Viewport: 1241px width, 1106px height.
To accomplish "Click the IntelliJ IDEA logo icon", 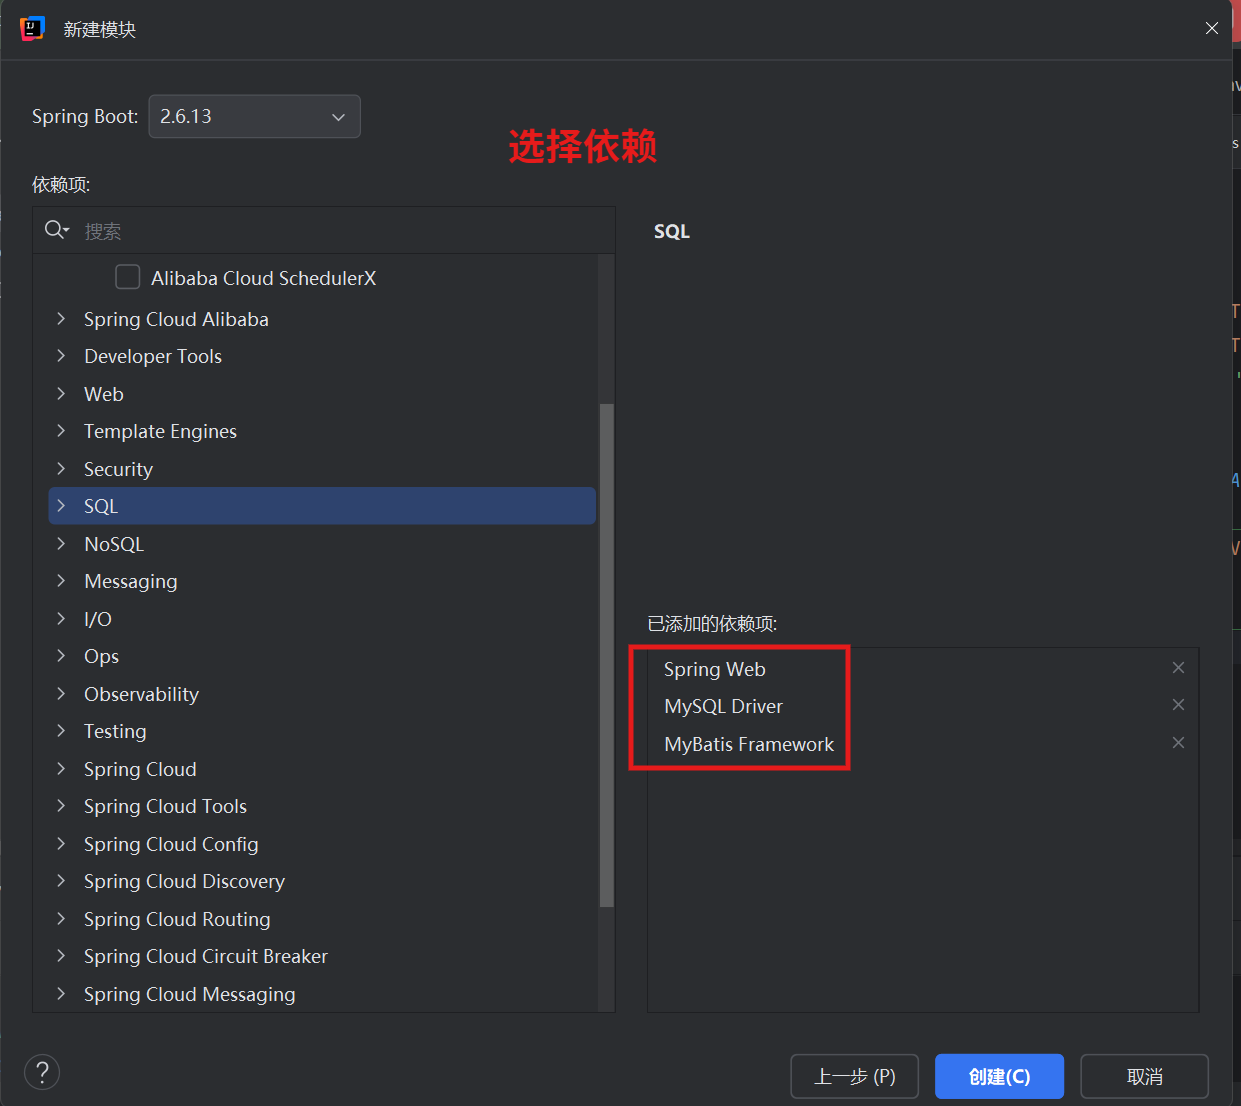I will (32, 29).
